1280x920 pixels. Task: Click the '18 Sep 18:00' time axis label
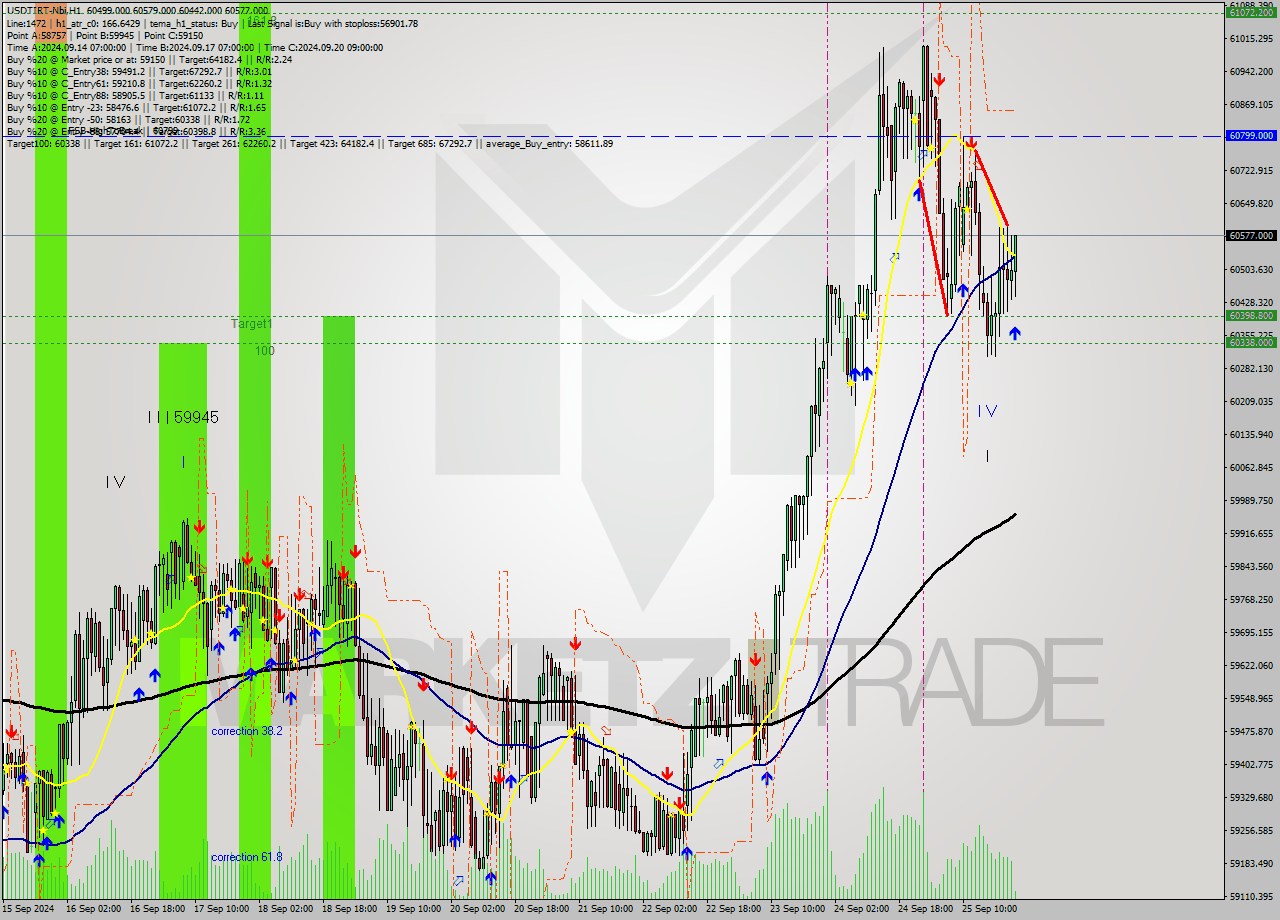coord(348,909)
